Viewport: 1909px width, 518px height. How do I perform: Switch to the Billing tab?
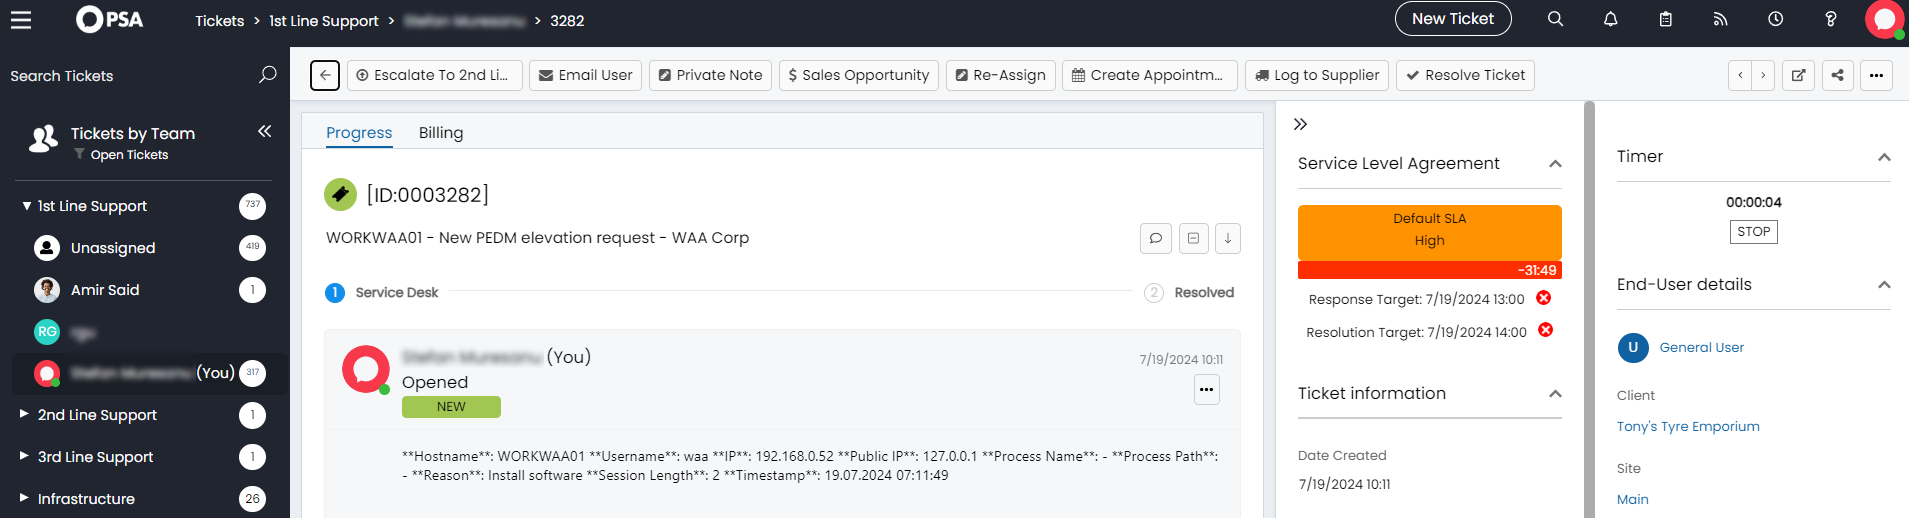coord(440,133)
